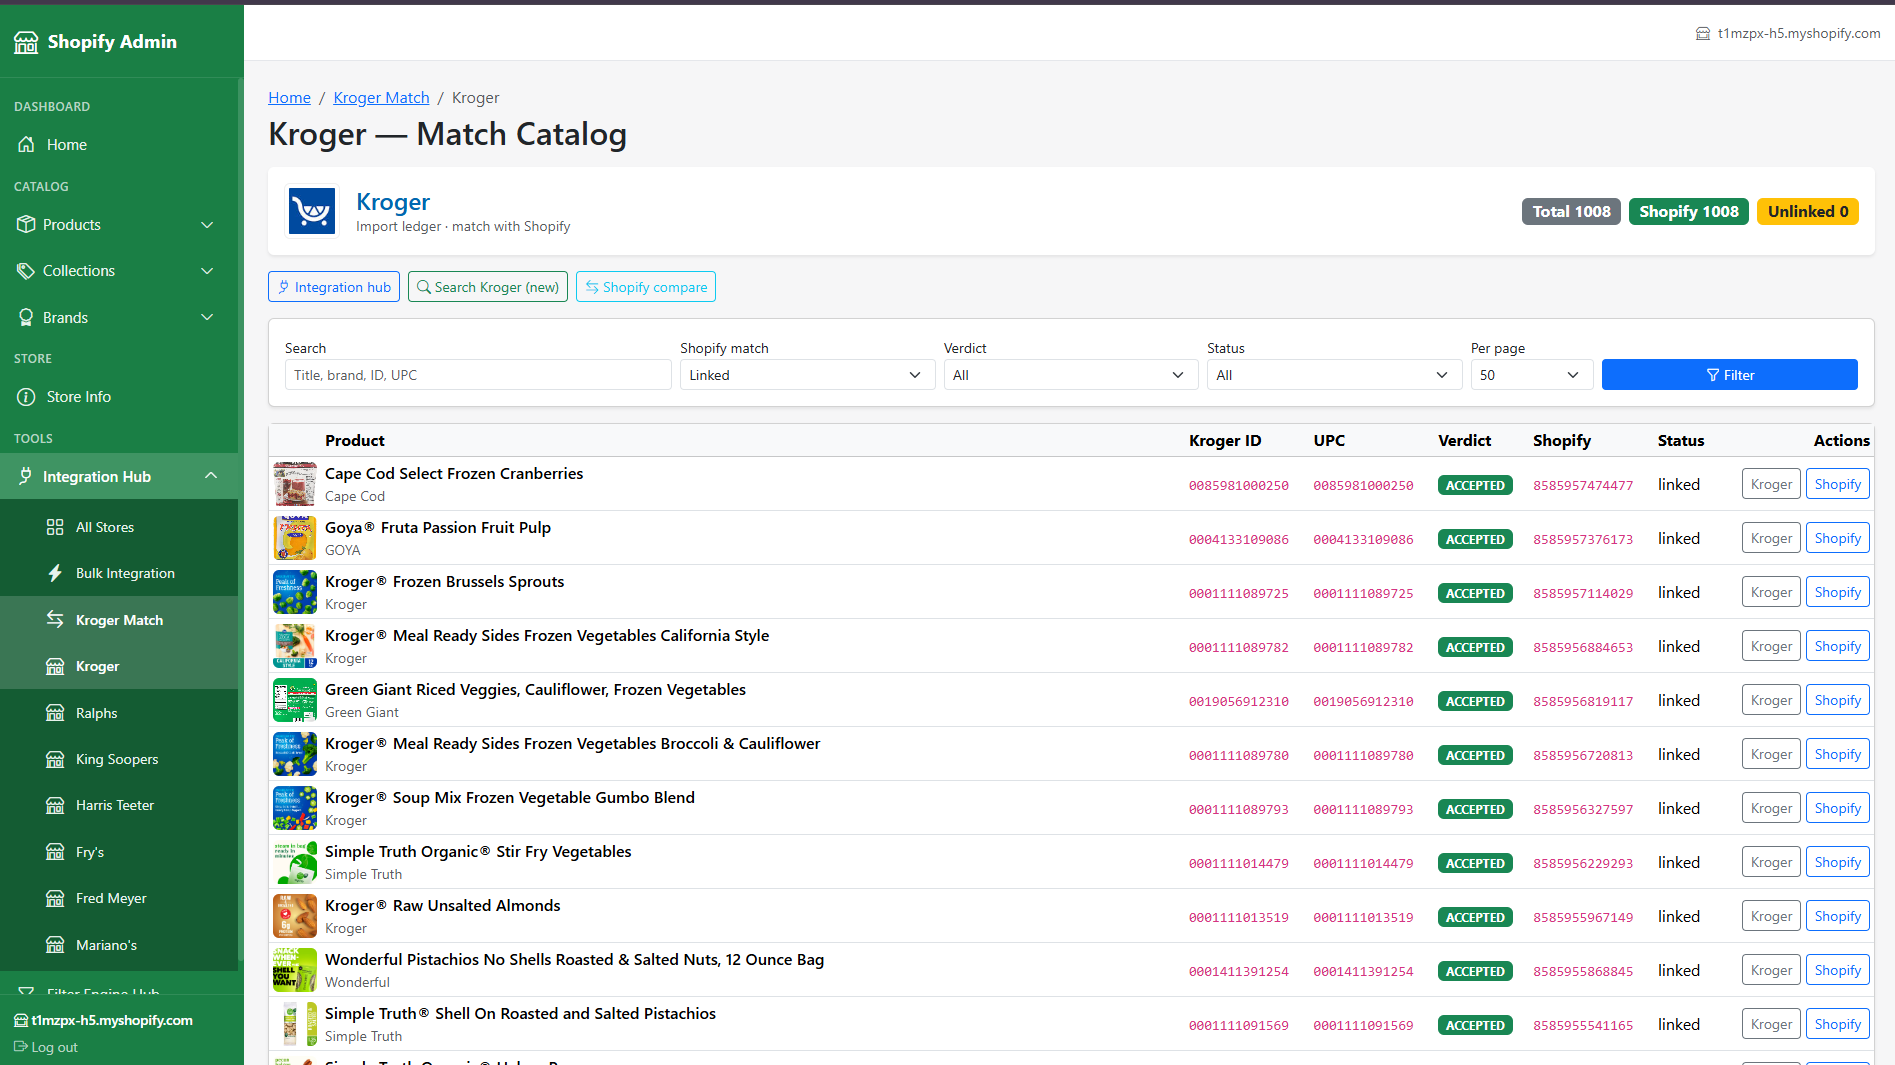1895x1065 pixels.
Task: Click the Harris Teeter store icon
Action: (x=55, y=805)
